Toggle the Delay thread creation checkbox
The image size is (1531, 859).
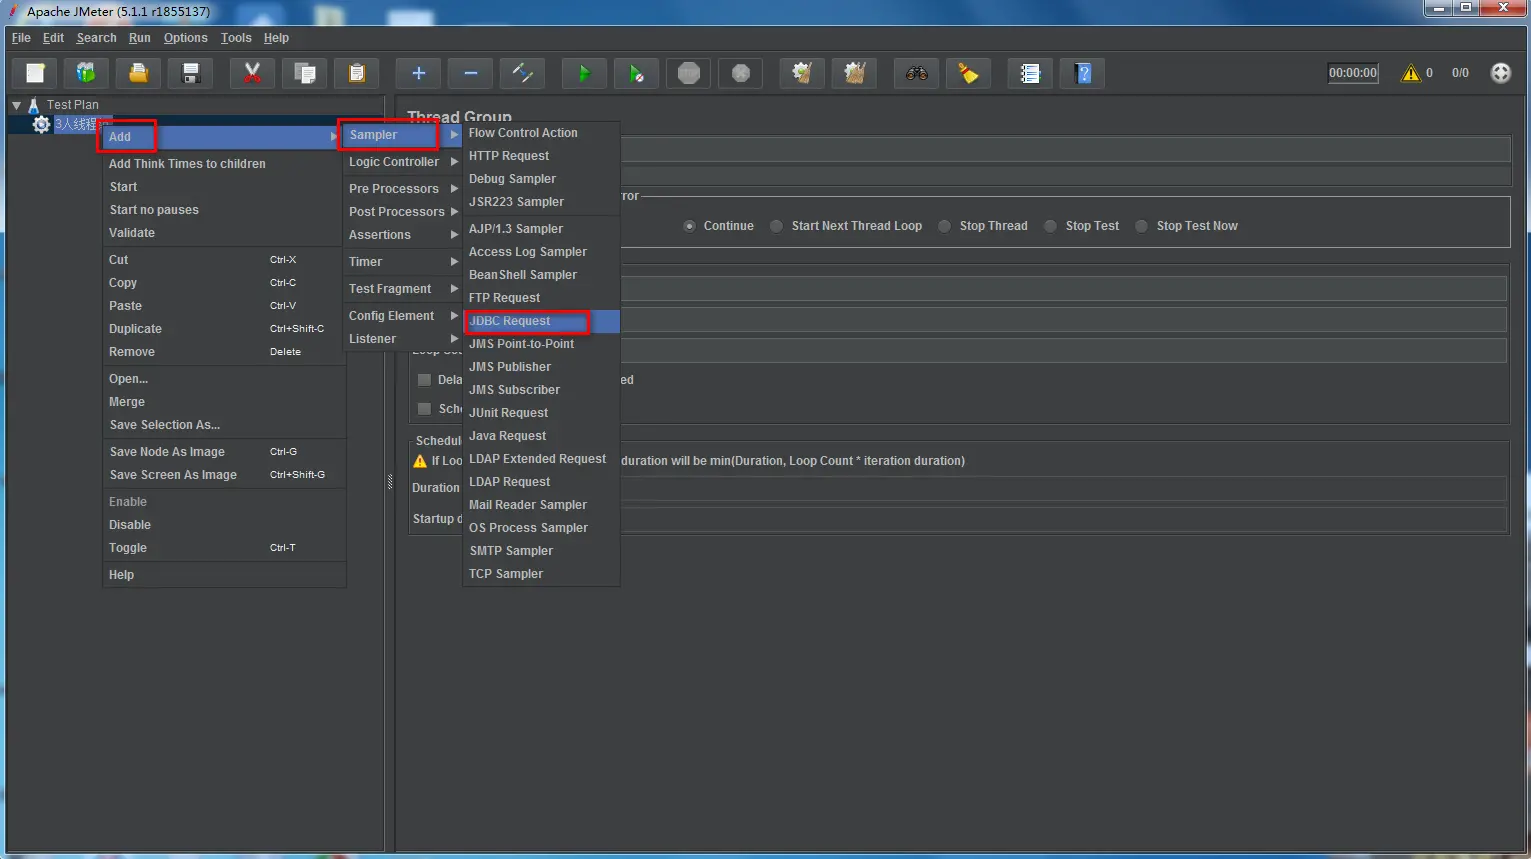424,380
